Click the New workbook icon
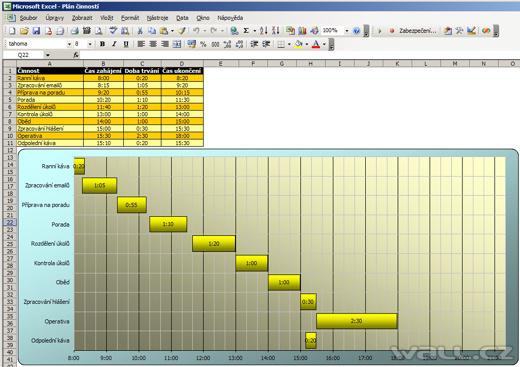 pos(12,31)
